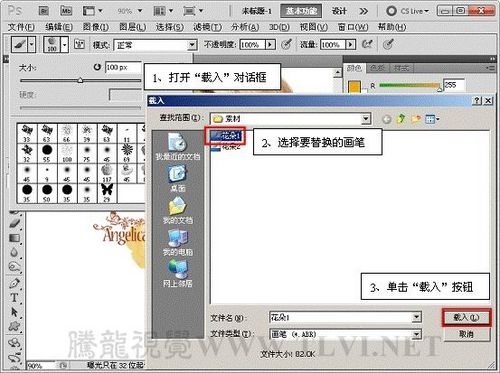Pick the tiny brush preset sized 9
Image resolution: width=500 pixels, height=373 pixels.
[47, 173]
